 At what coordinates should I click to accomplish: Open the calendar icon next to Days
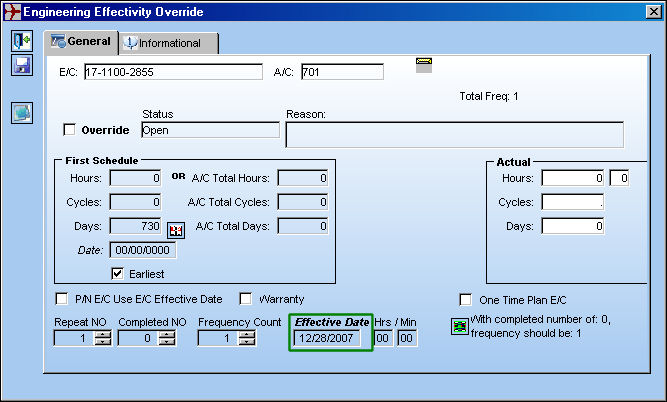click(176, 231)
